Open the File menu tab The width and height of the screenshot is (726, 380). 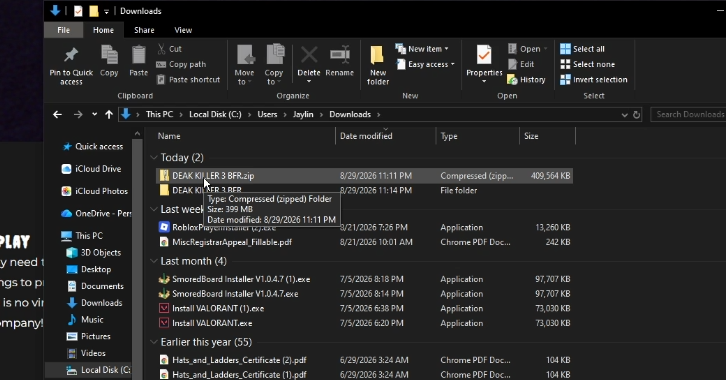[x=63, y=30]
